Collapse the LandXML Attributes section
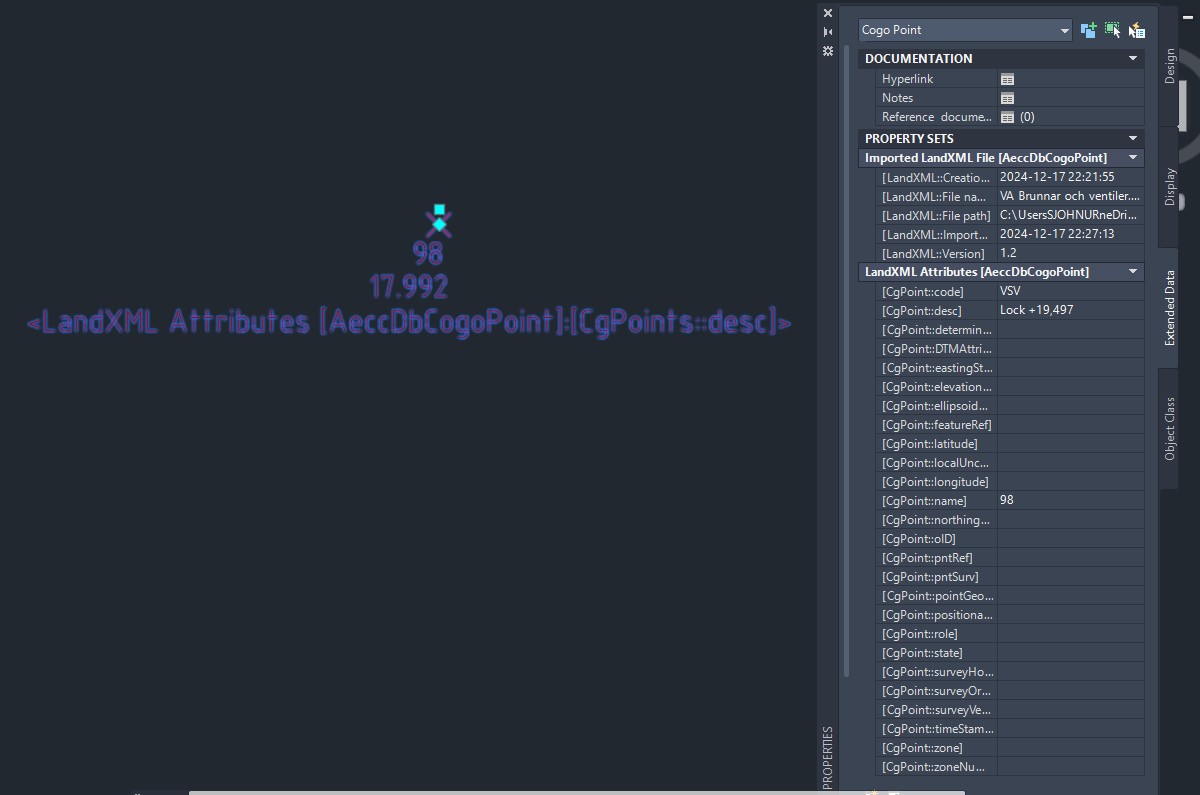The width and height of the screenshot is (1200, 795). click(1131, 271)
